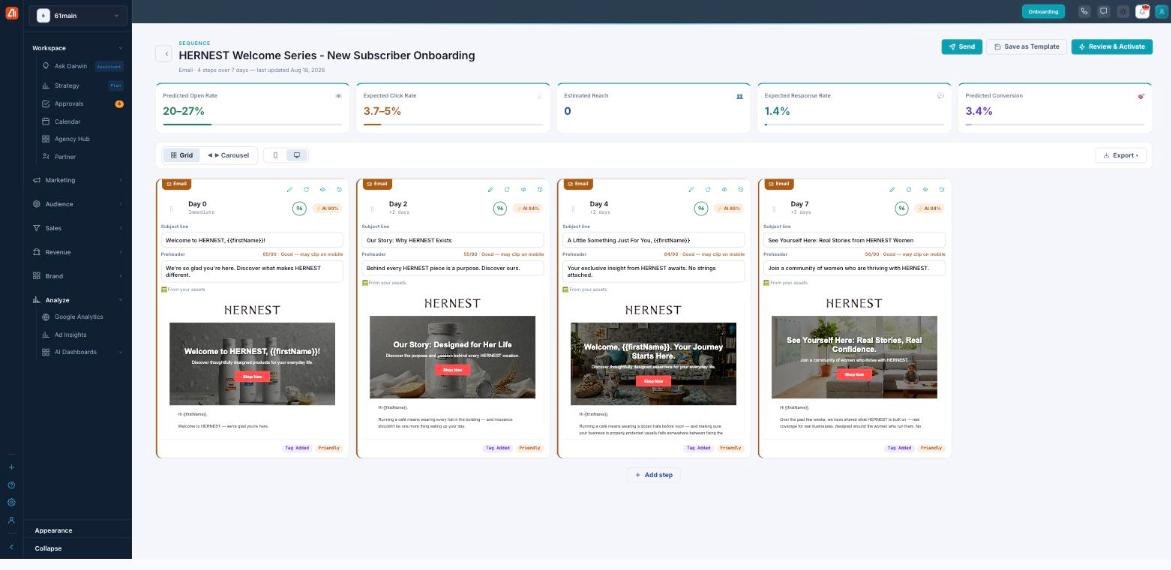Edit the Day 0 email with pencil icon
Screen dimensions: 1171x570
[x=290, y=190]
